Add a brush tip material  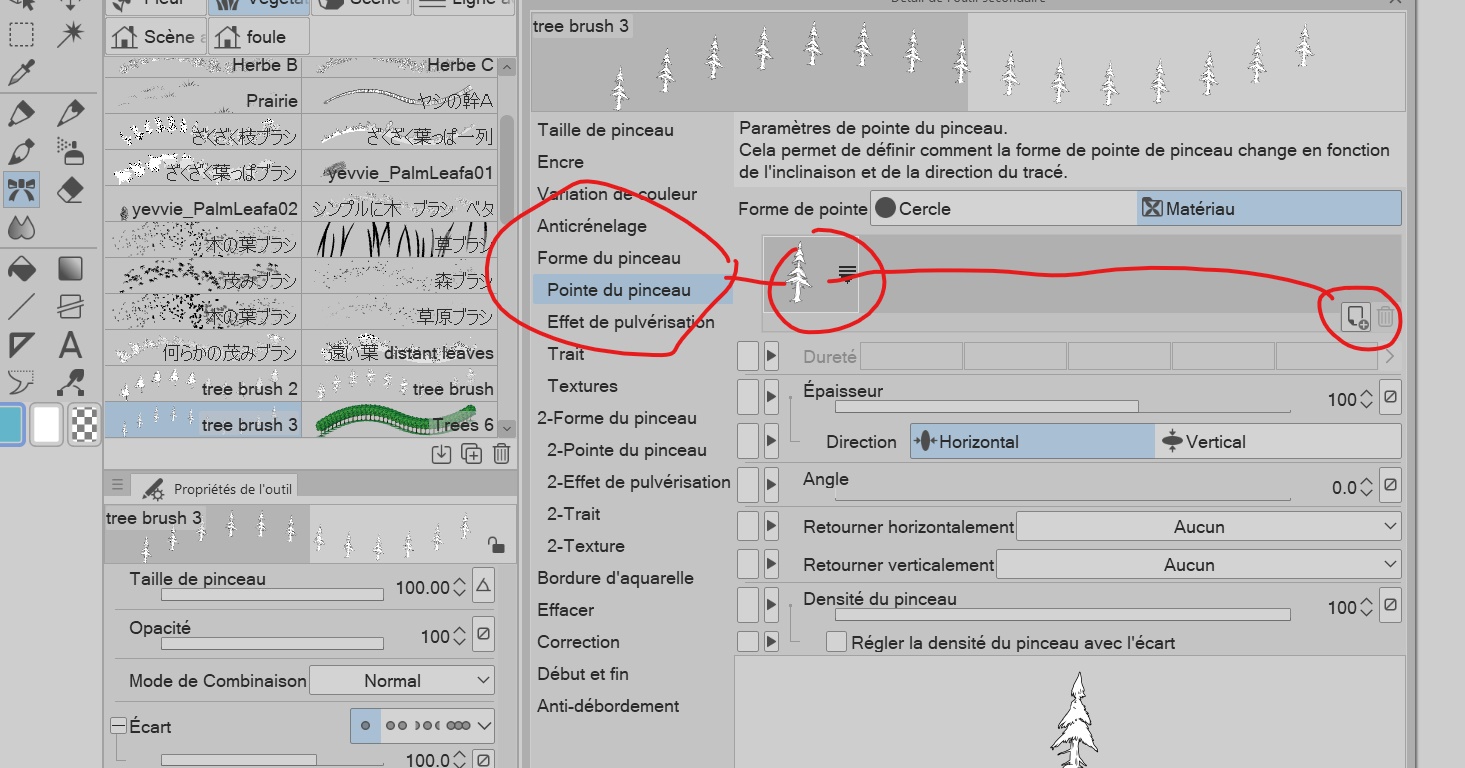[1357, 317]
